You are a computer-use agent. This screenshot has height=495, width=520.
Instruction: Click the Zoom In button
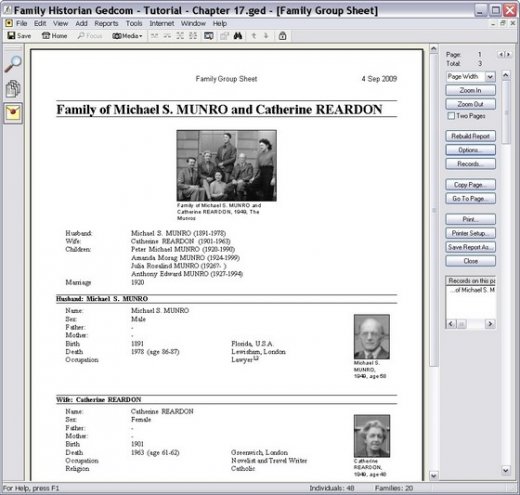(x=470, y=90)
